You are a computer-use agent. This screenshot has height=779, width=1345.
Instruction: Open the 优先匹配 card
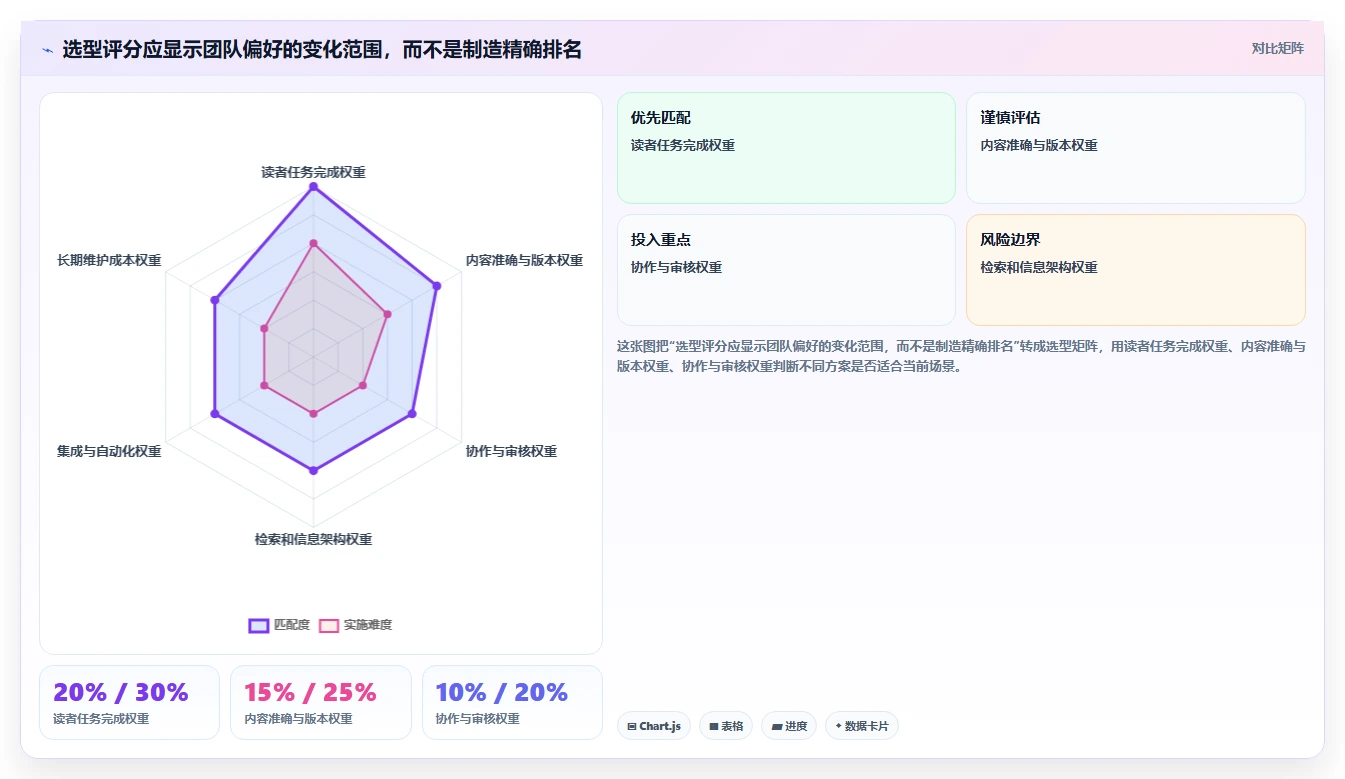click(x=786, y=148)
